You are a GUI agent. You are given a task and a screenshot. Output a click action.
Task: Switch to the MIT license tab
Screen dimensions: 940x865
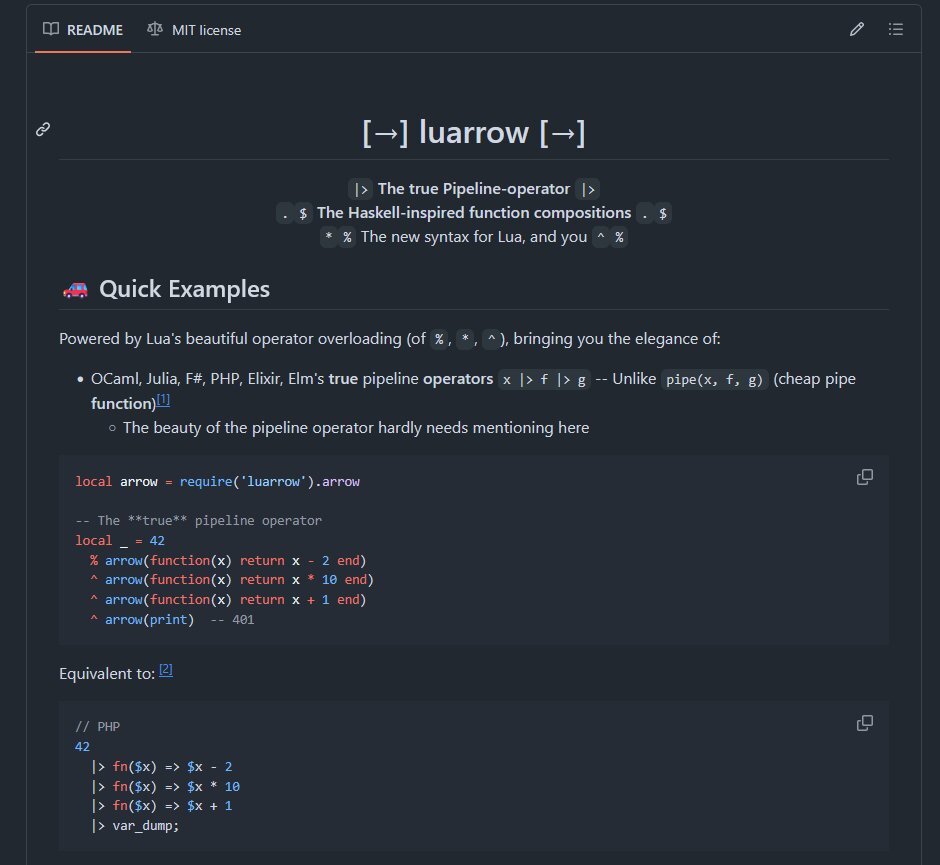(194, 30)
